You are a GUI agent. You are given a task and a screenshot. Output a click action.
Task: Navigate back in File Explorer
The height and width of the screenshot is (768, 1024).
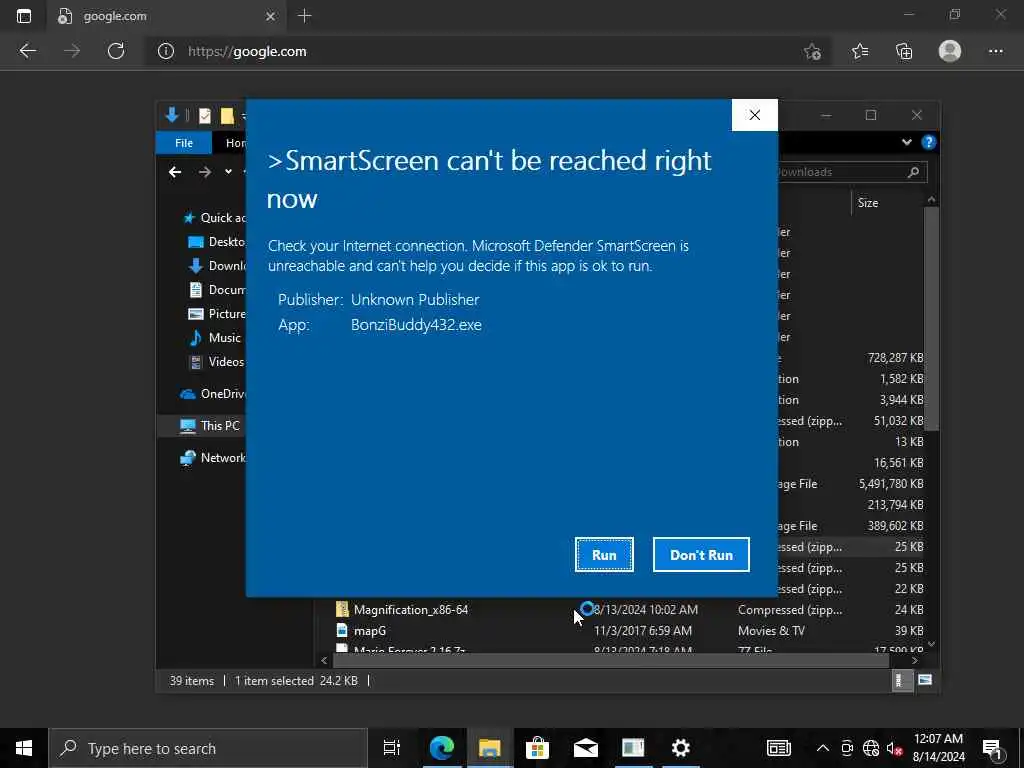coord(174,172)
